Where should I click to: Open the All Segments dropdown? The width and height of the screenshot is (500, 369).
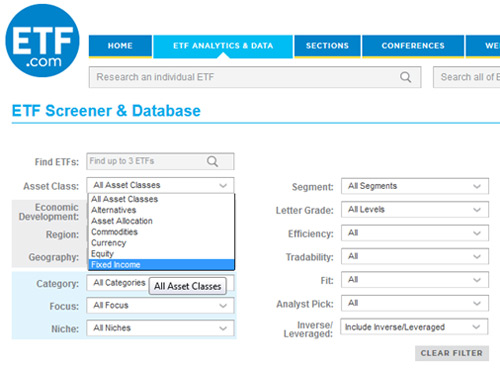(415, 186)
